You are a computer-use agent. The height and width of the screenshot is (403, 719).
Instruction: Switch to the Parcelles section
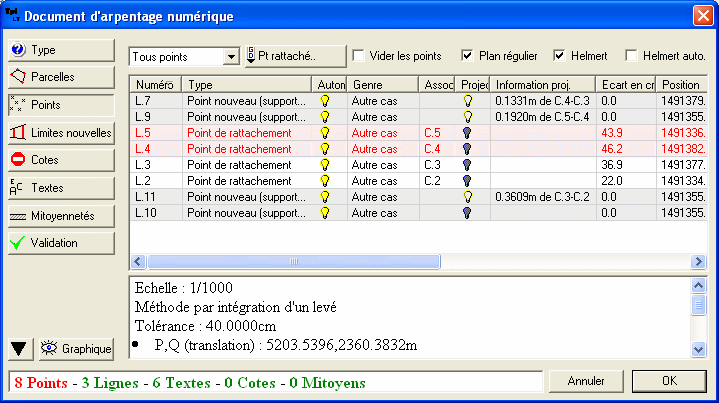click(60, 76)
